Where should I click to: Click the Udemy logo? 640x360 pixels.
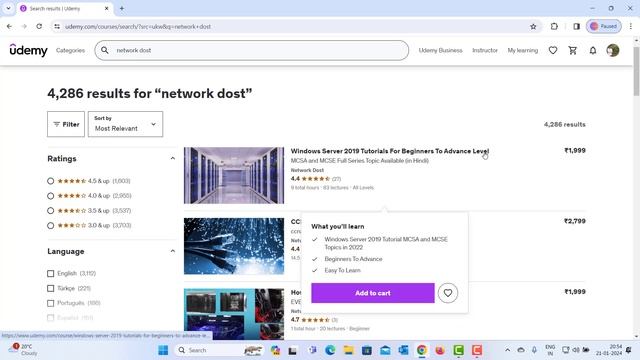[x=28, y=50]
